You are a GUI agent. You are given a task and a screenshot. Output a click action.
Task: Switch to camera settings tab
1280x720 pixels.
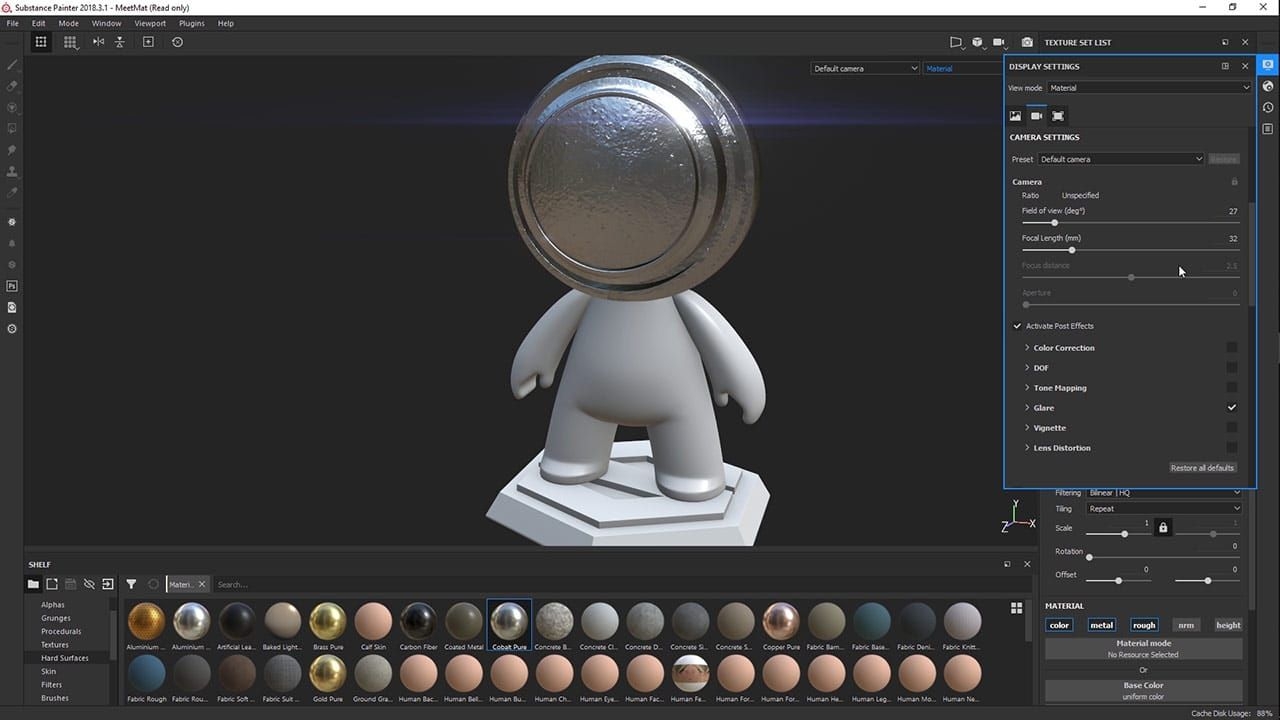tap(1036, 116)
